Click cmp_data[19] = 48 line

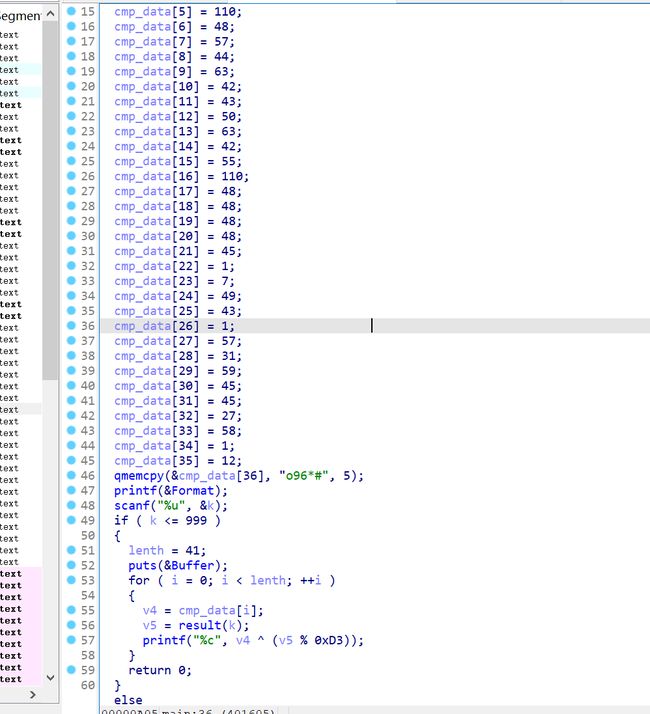[178, 221]
